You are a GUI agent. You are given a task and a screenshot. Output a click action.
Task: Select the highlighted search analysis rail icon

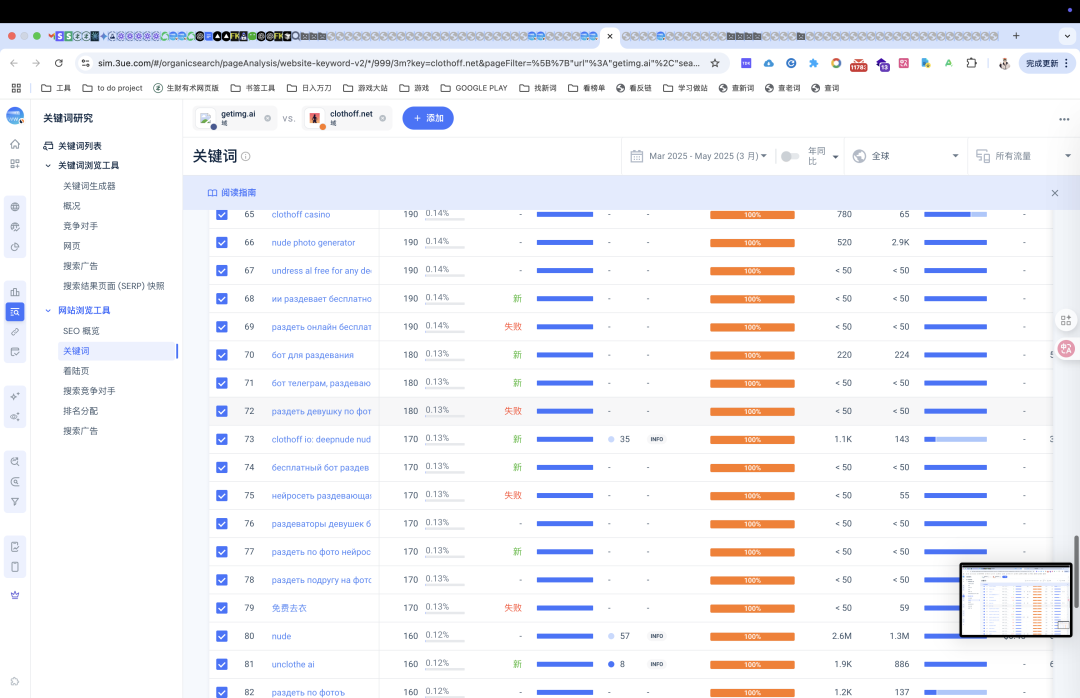(15, 312)
